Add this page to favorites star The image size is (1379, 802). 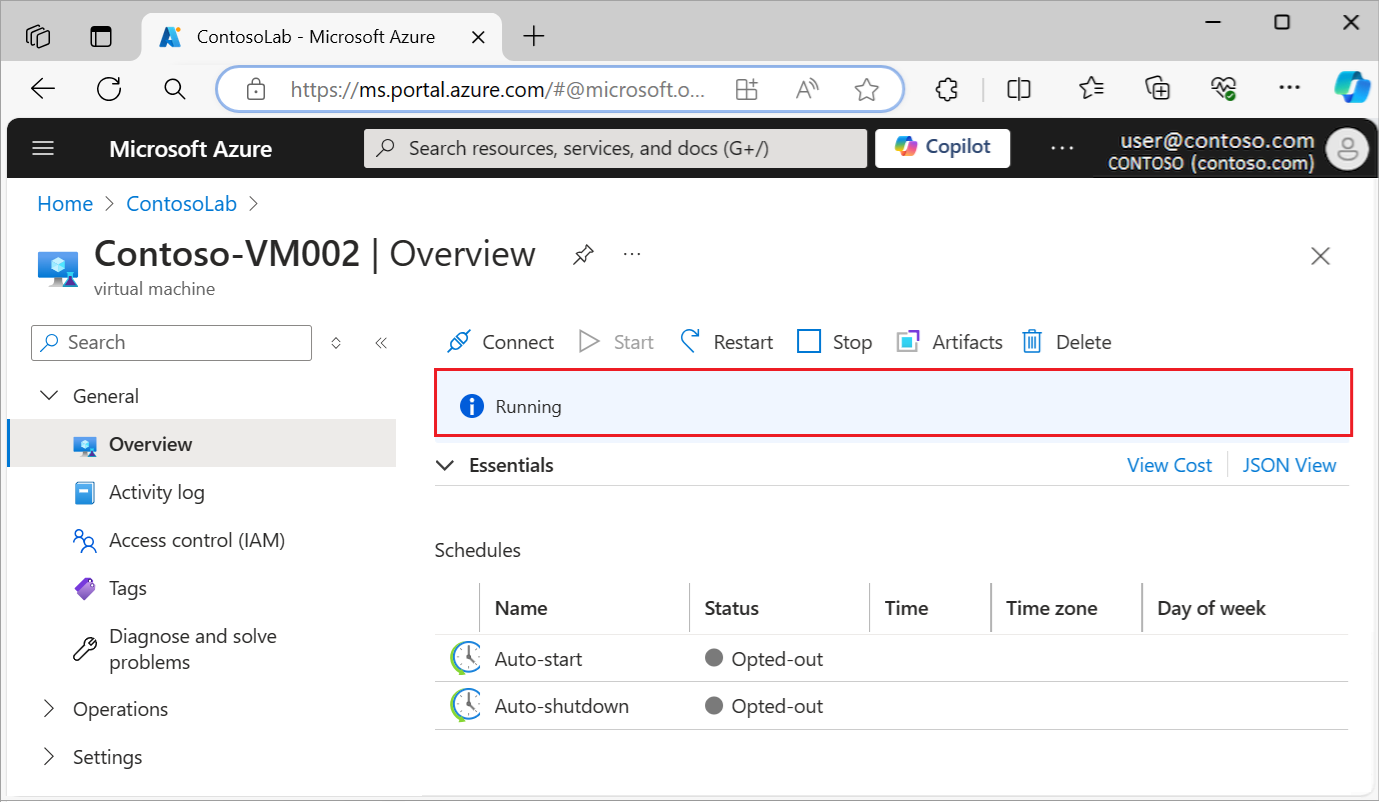(x=866, y=90)
